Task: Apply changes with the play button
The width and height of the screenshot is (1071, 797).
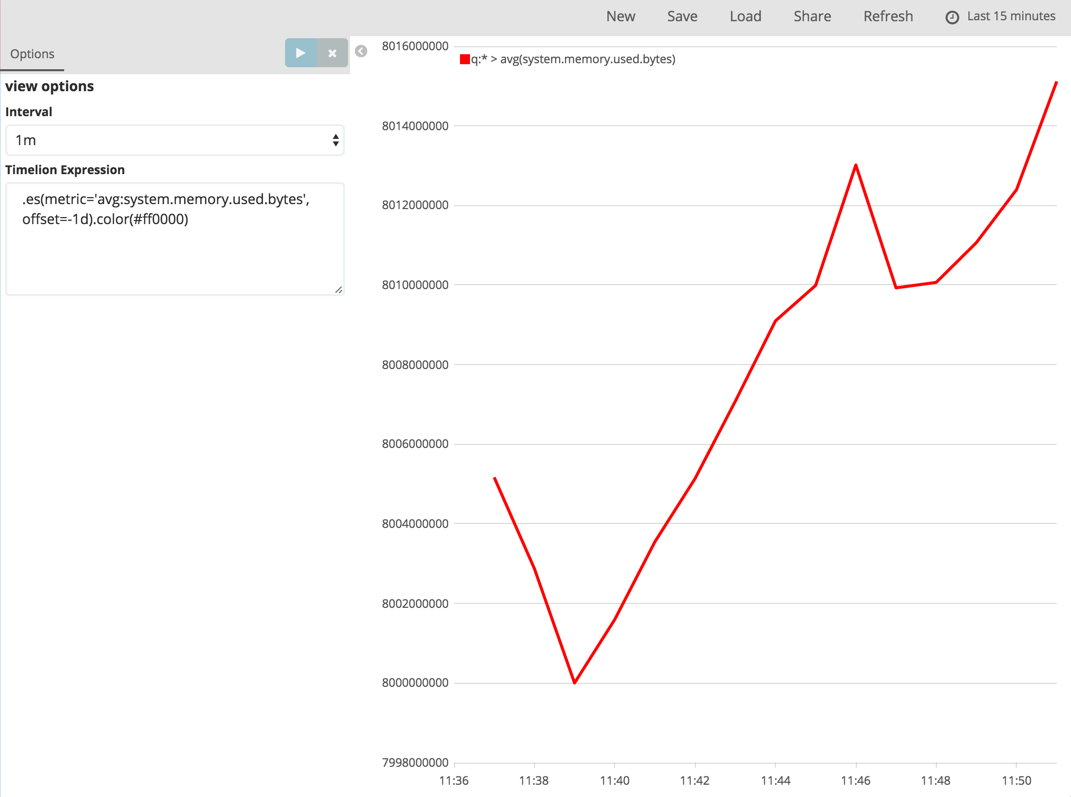Action: 300,53
